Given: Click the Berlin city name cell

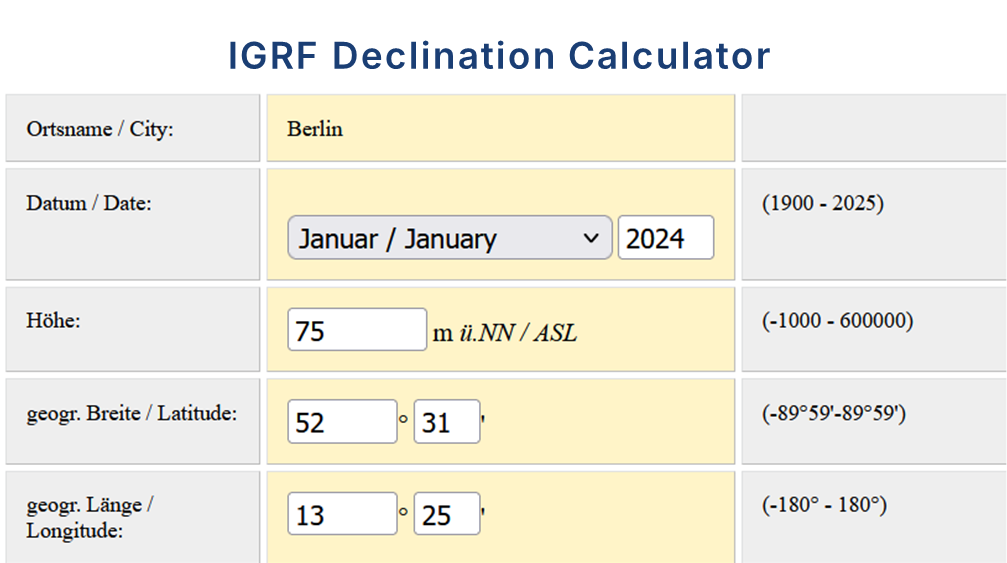Looking at the screenshot, I should (x=315, y=129).
